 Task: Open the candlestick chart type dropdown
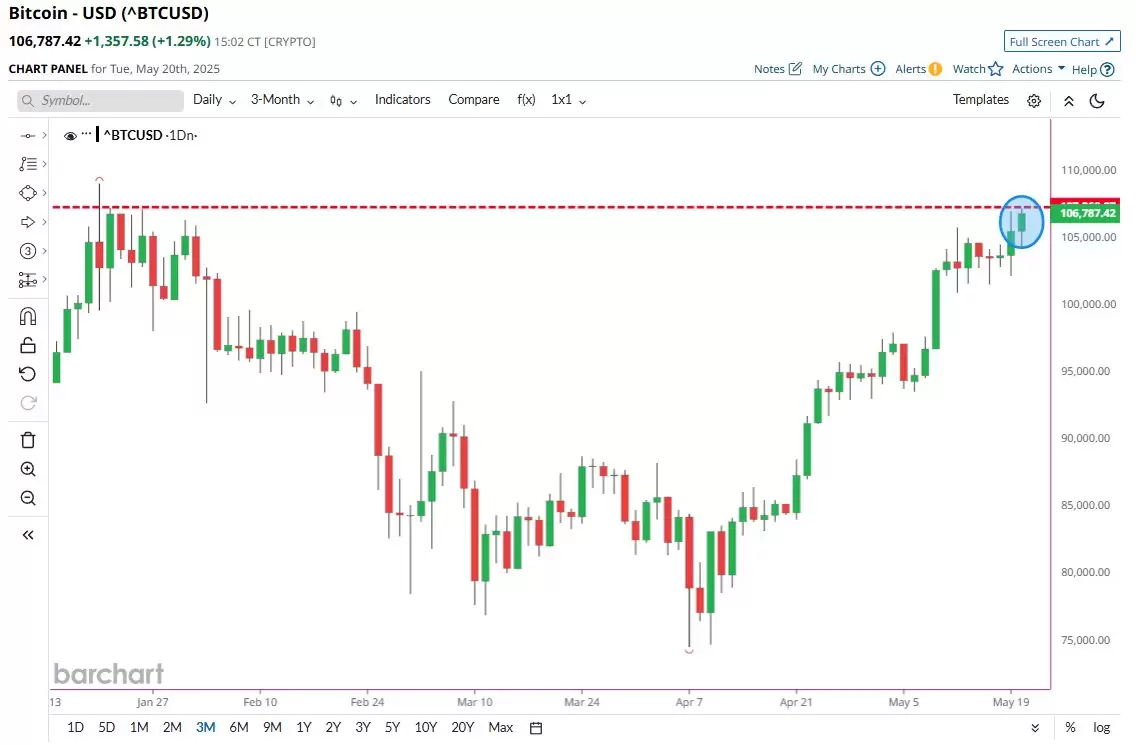click(343, 101)
